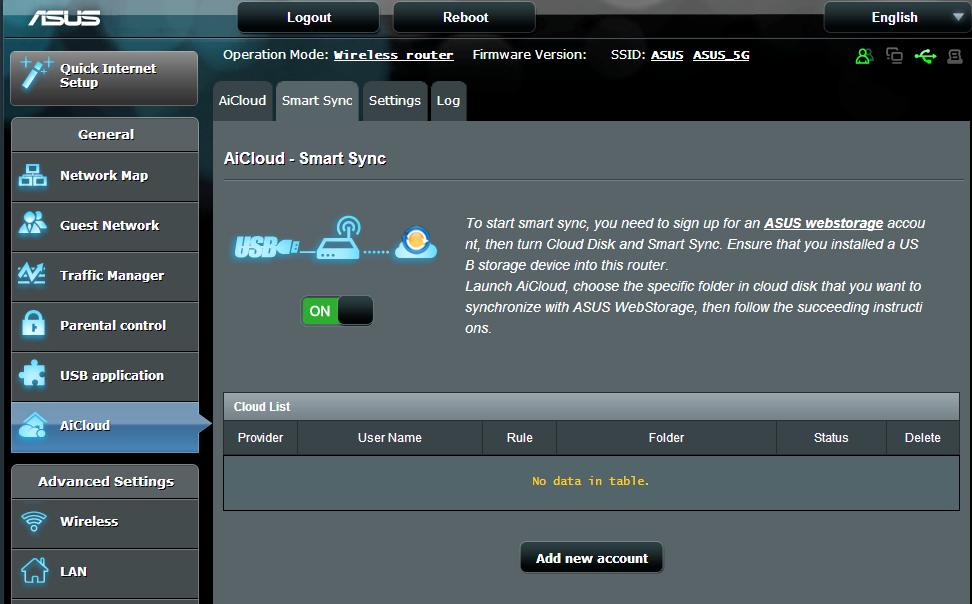
Task: Click the Reboot button
Action: pyautogui.click(x=465, y=17)
